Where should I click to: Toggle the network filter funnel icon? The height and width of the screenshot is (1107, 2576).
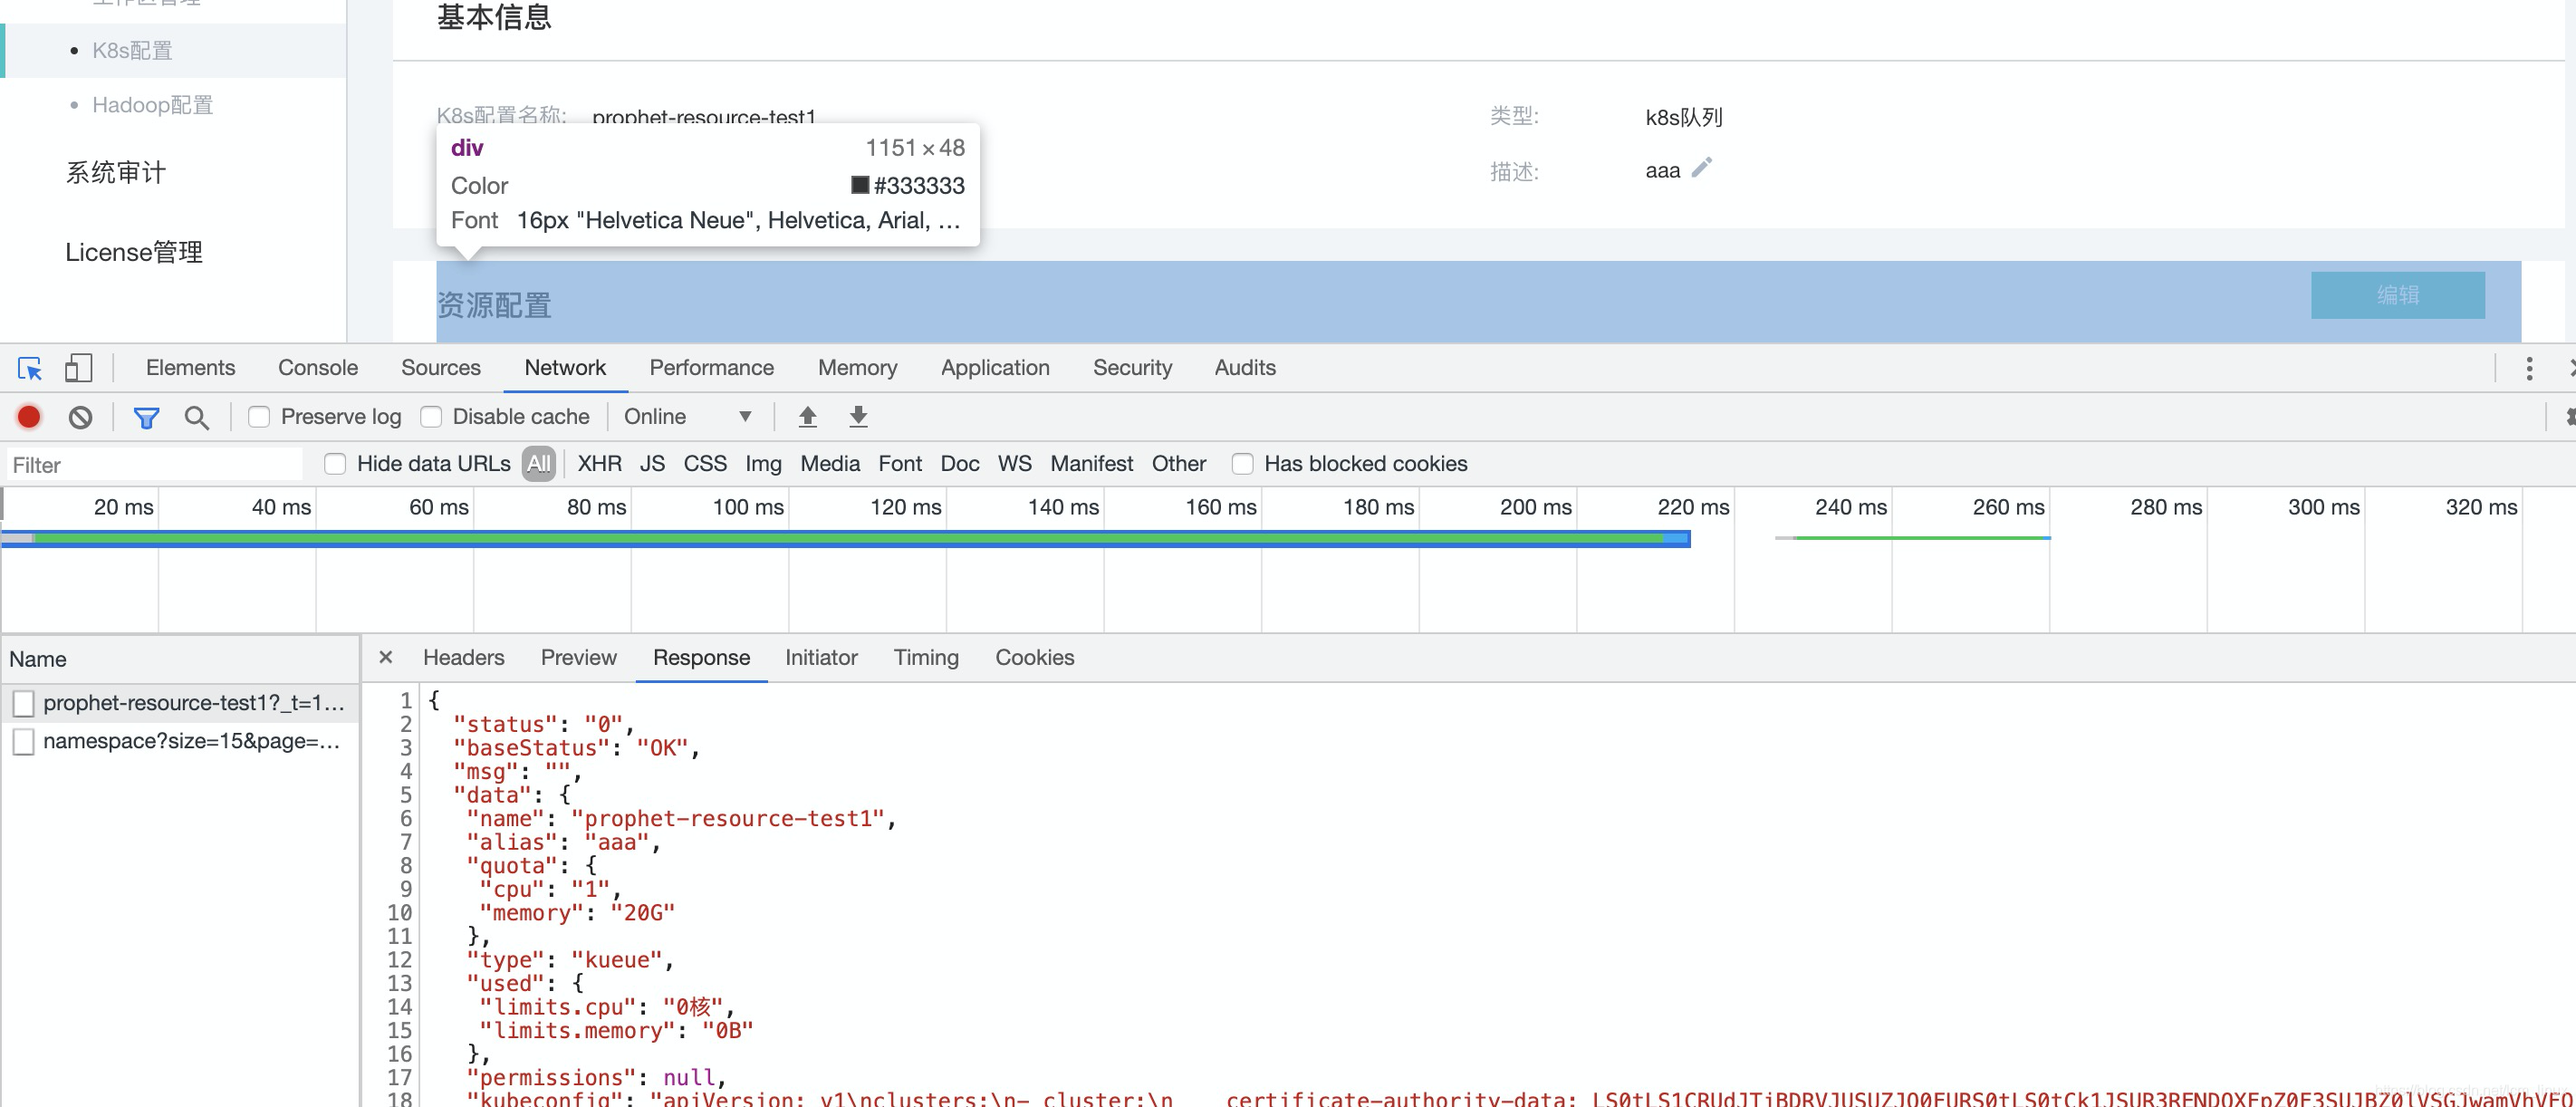tap(147, 417)
